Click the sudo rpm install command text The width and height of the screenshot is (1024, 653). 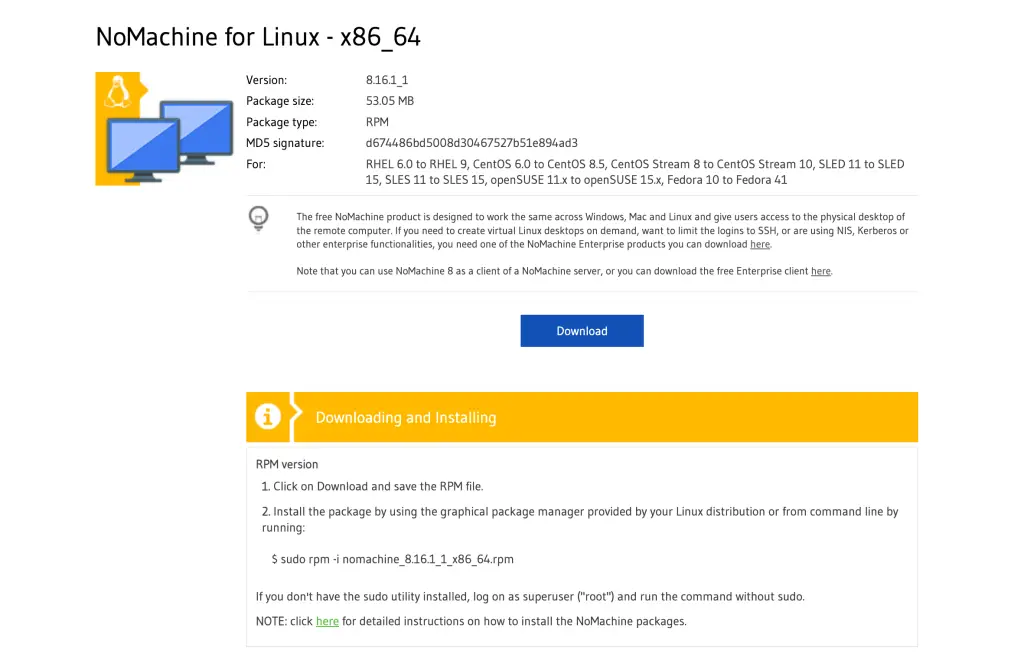tap(392, 560)
